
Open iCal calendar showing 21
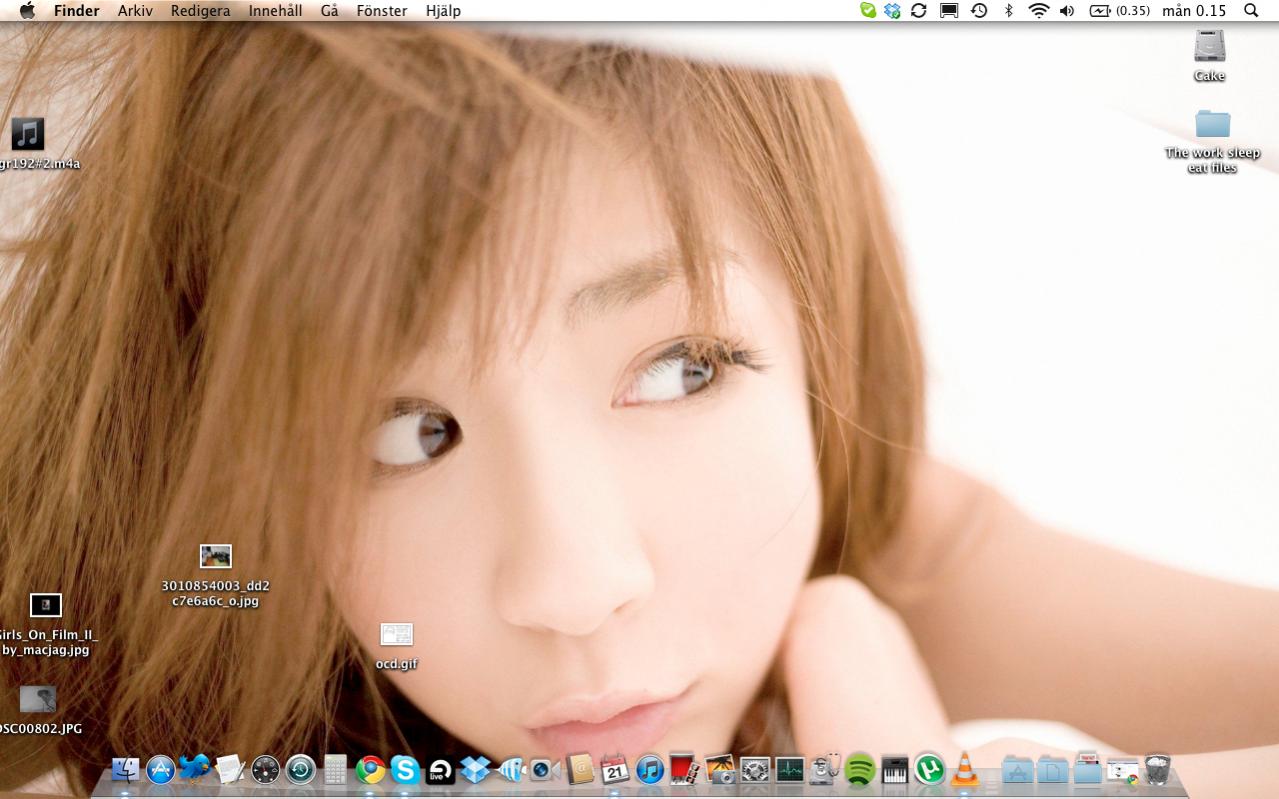615,769
